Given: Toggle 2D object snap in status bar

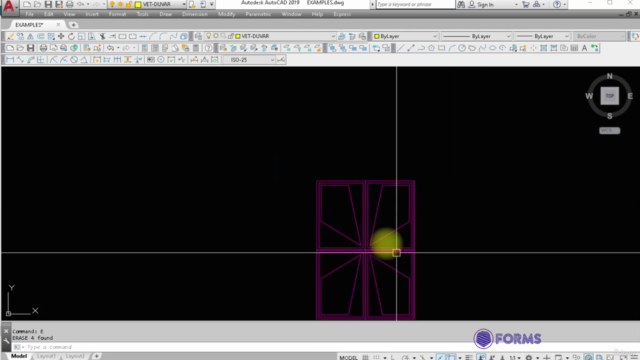Looking at the screenshot, I should tap(451, 357).
